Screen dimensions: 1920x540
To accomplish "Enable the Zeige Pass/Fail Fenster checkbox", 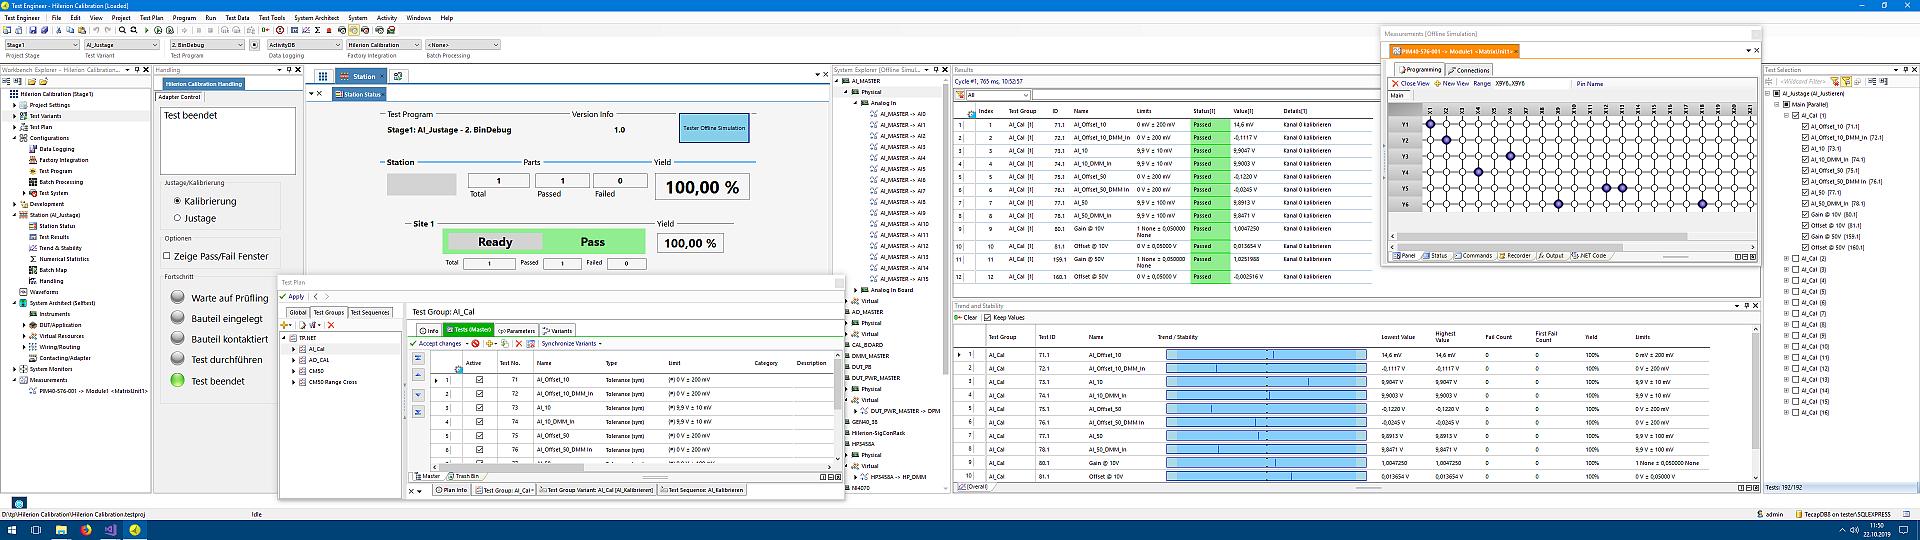I will [x=167, y=256].
